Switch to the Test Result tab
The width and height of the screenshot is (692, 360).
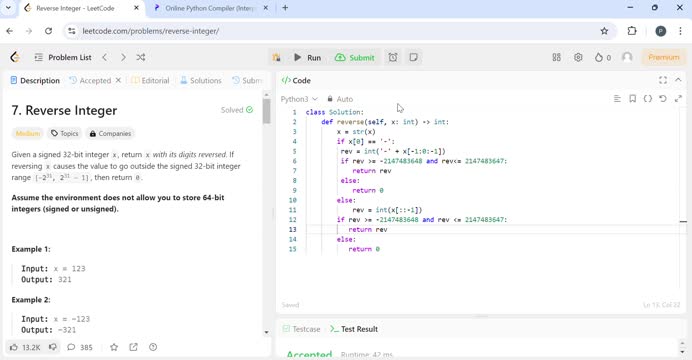[x=354, y=329]
